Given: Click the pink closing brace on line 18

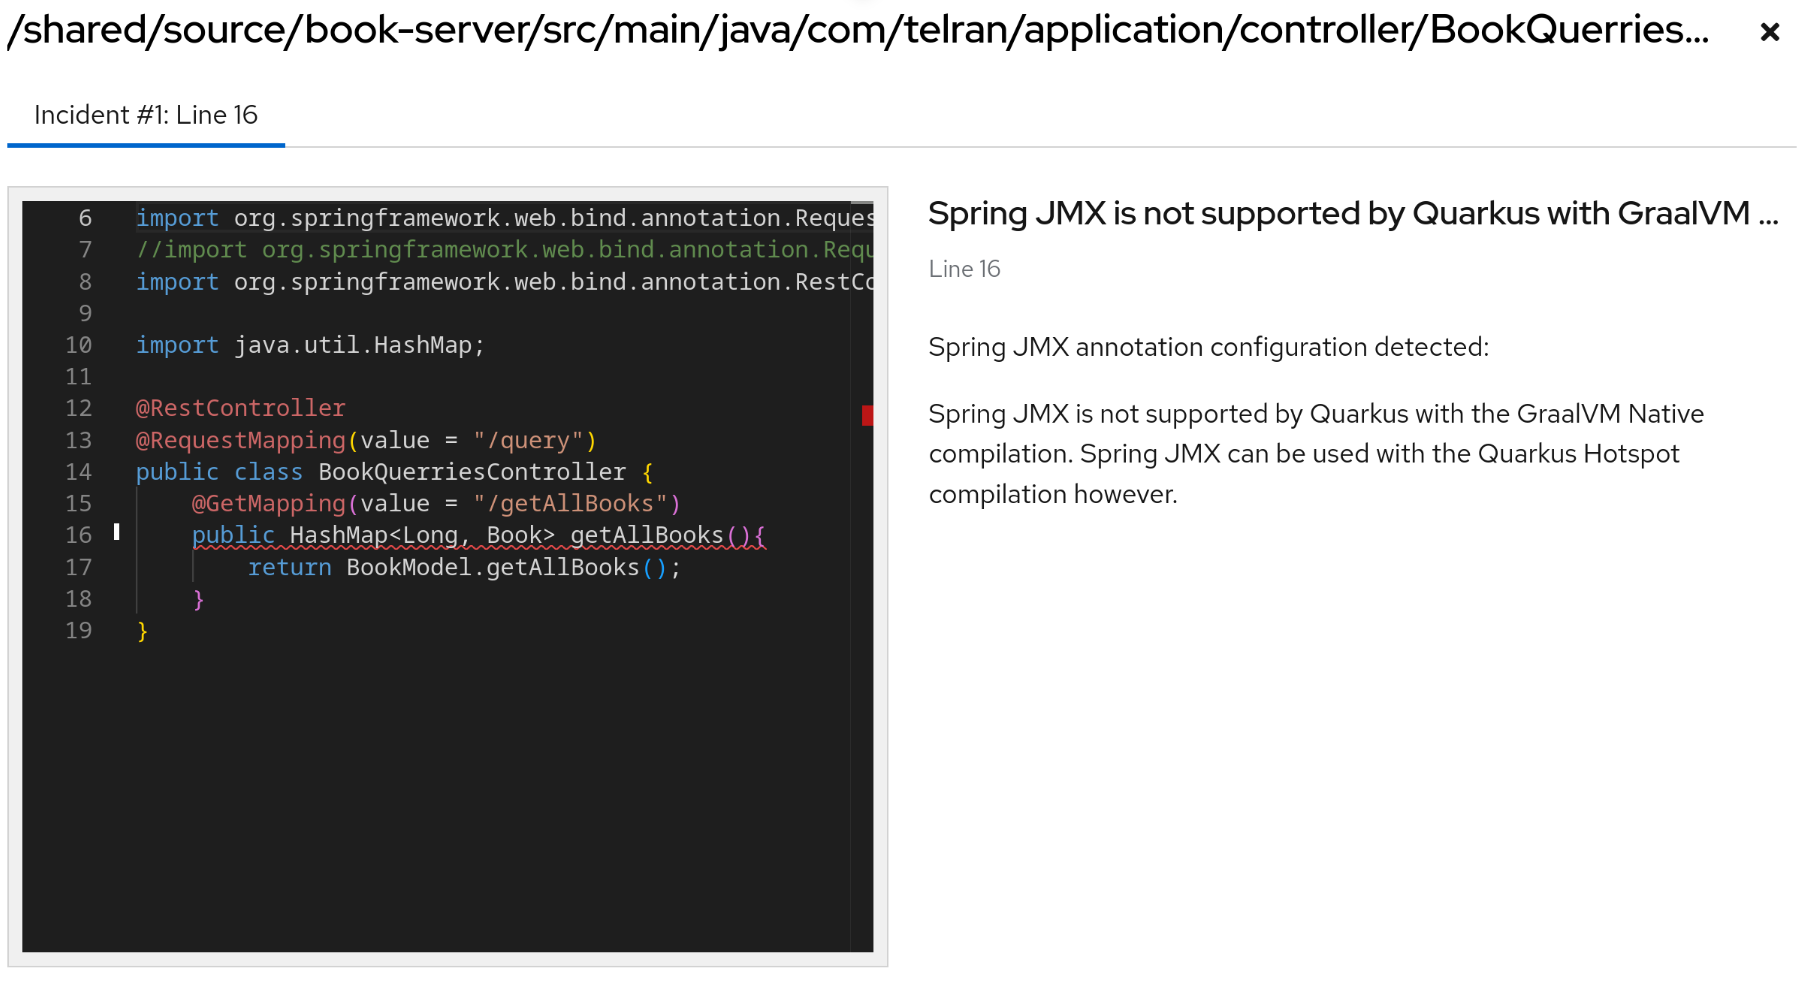Looking at the screenshot, I should tap(198, 599).
